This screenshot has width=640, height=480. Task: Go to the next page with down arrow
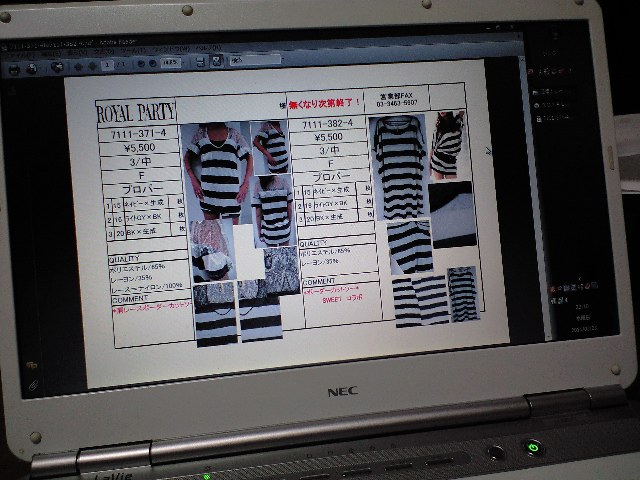click(x=93, y=66)
